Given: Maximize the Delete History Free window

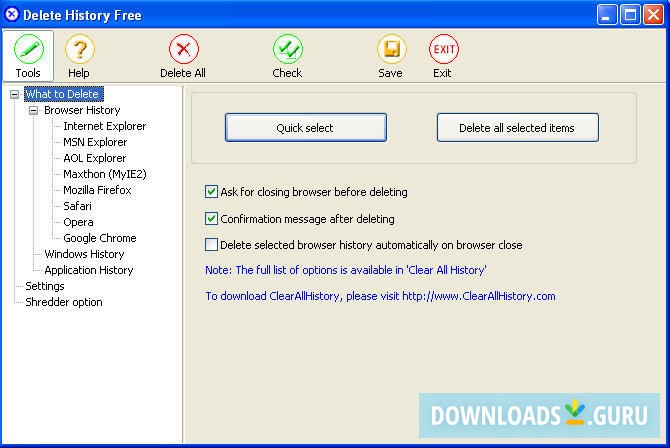Looking at the screenshot, I should click(x=630, y=15).
